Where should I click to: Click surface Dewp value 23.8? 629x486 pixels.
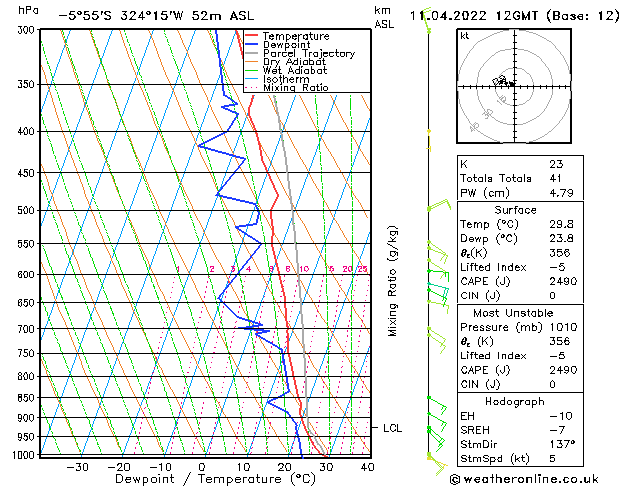point(561,239)
